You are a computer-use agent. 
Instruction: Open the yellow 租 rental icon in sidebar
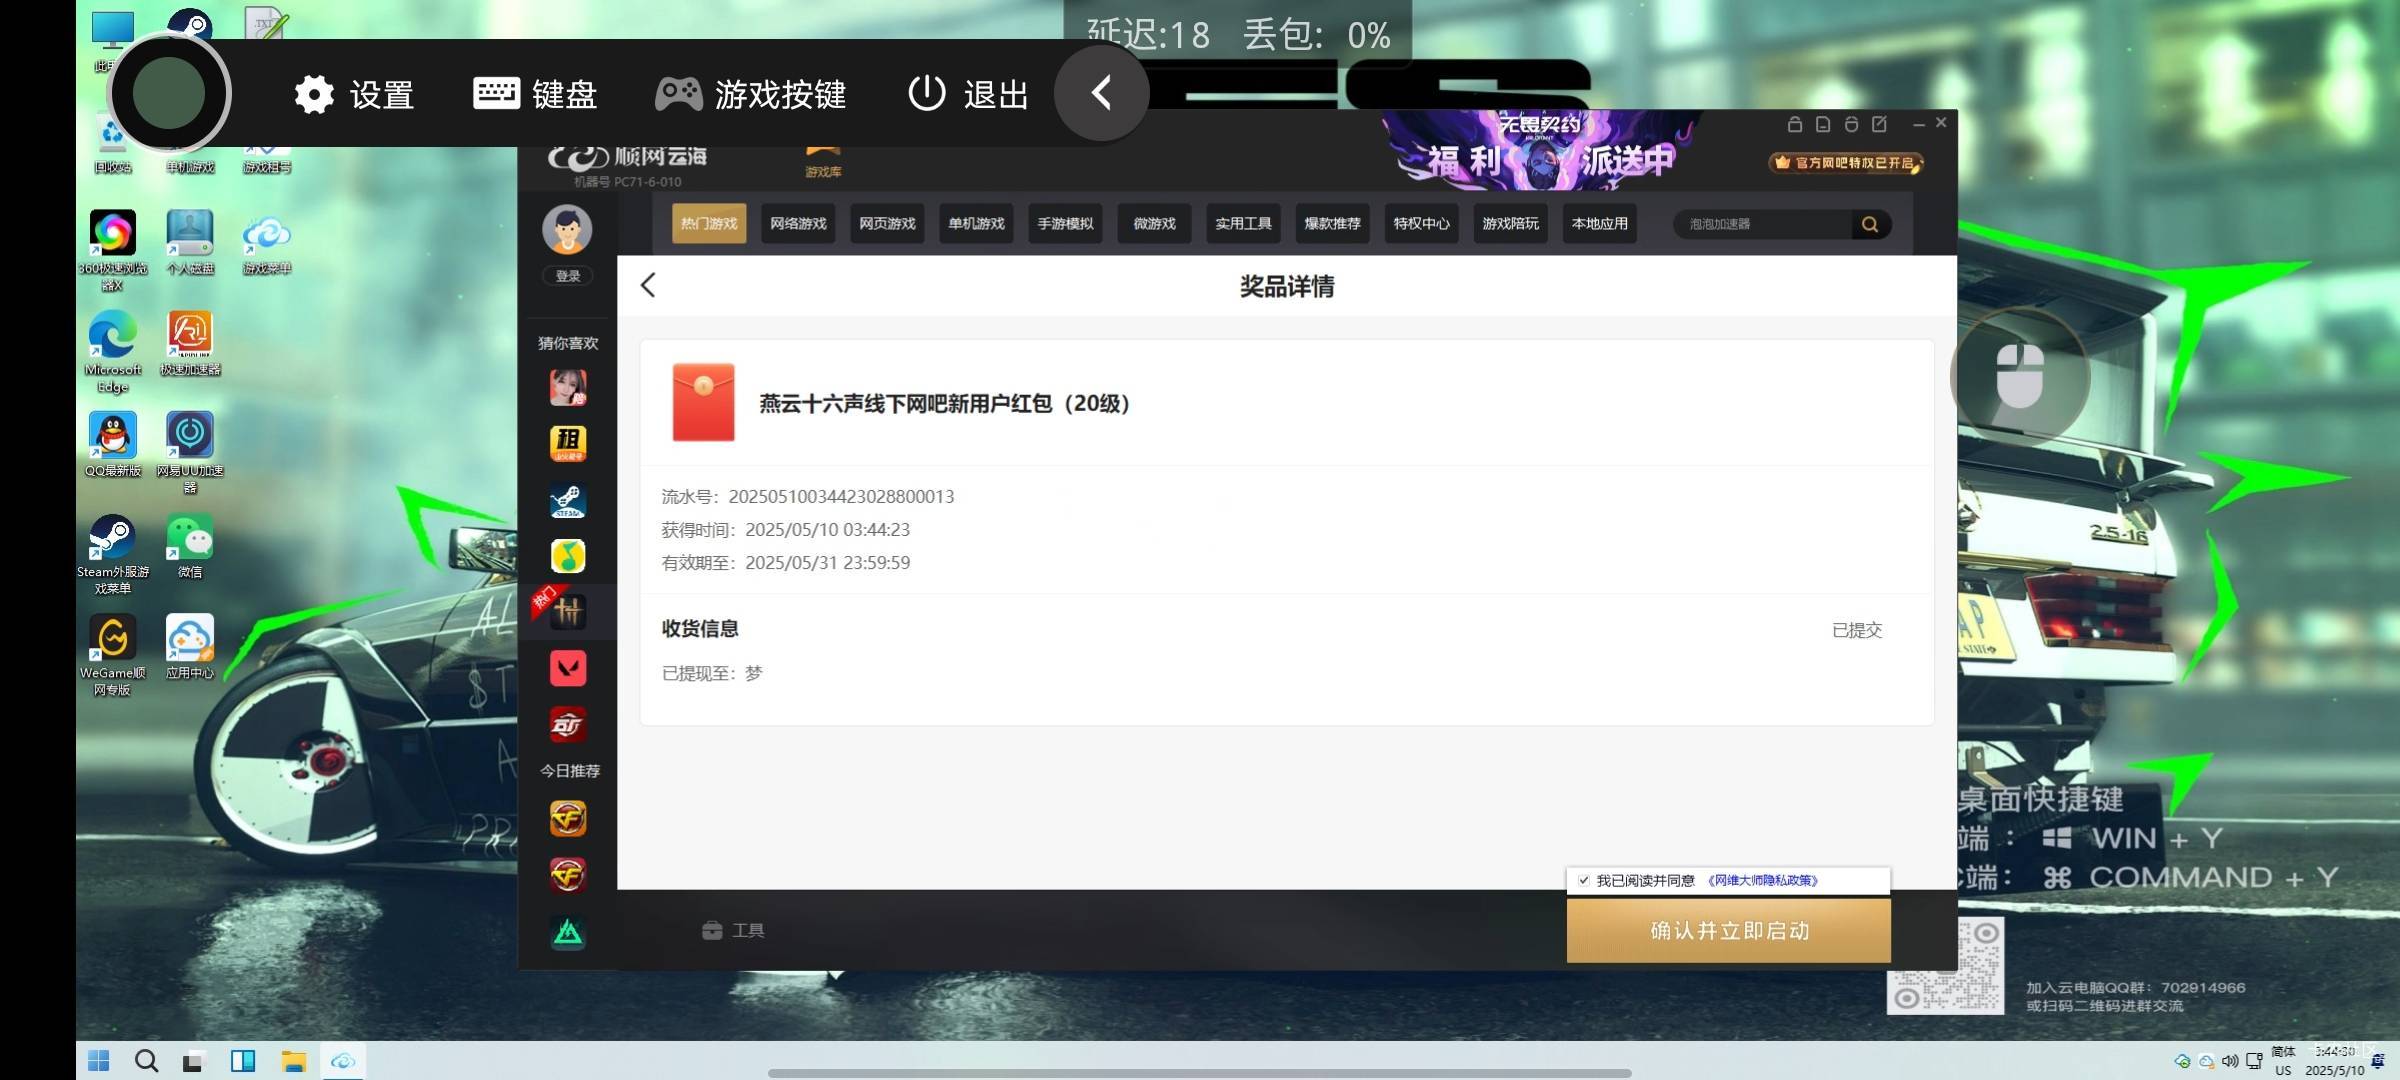click(568, 443)
